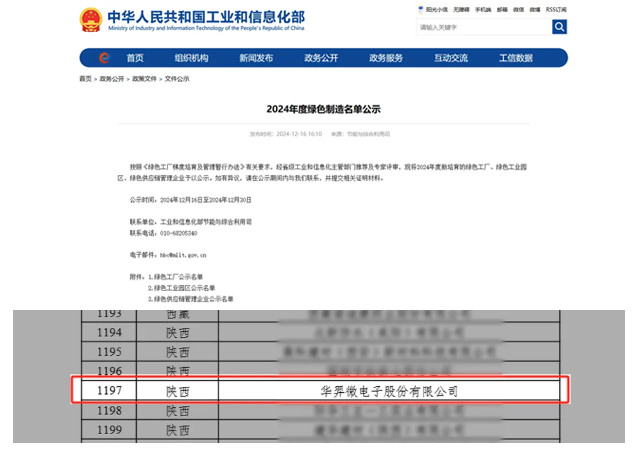
Task: Click the title 2024年度绿色制造名单公示
Action: (323, 109)
